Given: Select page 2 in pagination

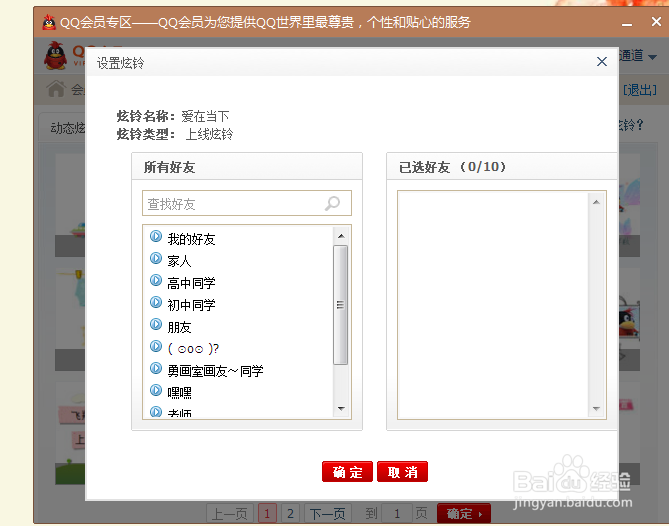Looking at the screenshot, I should (290, 514).
